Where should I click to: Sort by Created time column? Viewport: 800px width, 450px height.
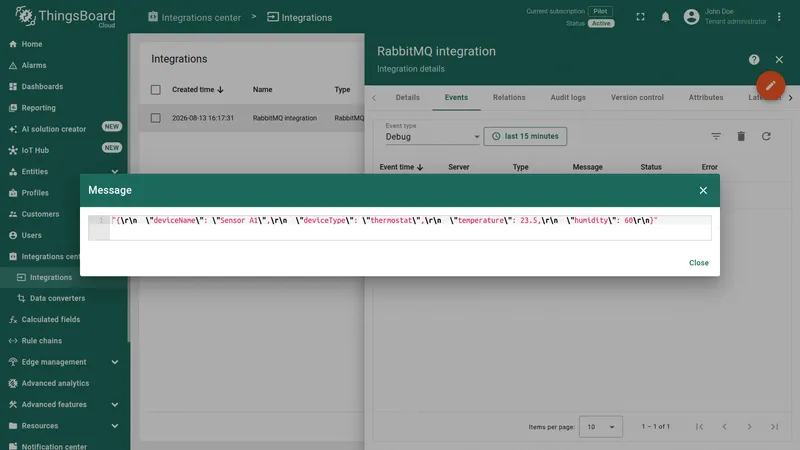197,89
